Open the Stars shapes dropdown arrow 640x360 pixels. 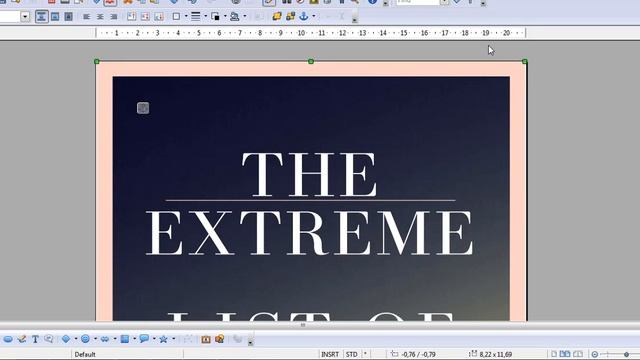(x=173, y=339)
